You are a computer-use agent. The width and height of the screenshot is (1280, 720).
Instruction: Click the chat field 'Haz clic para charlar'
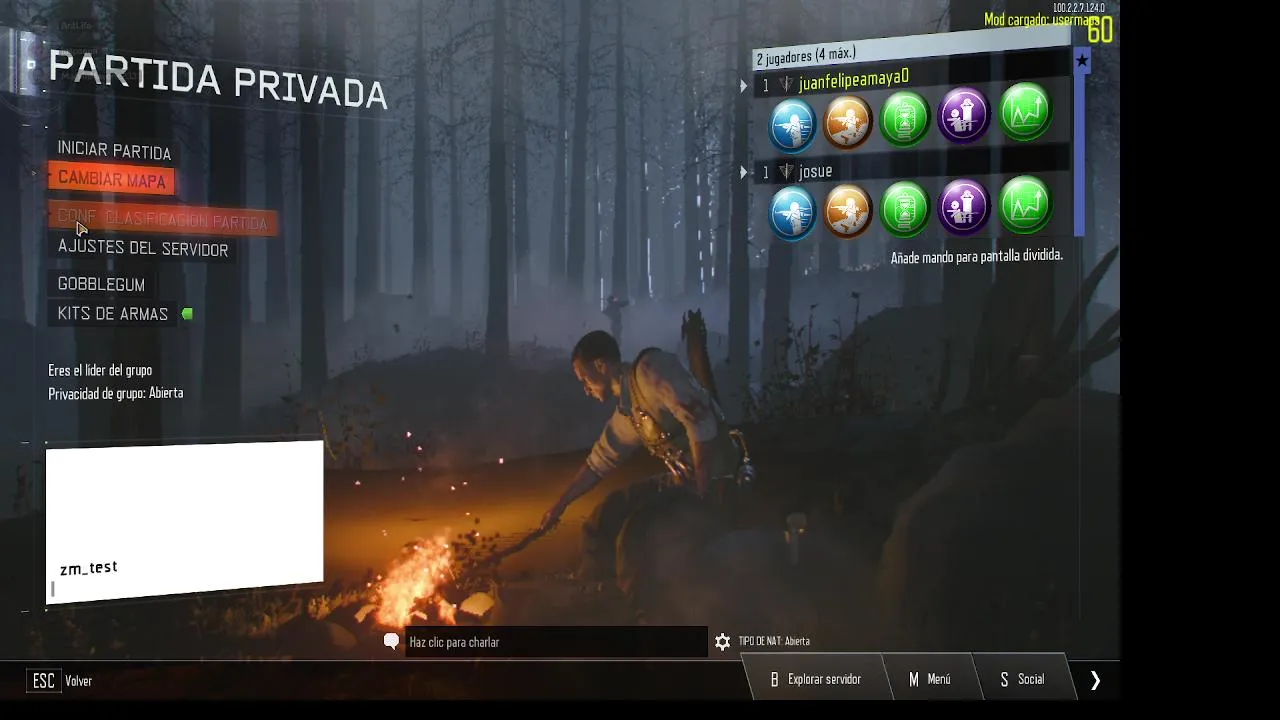click(x=556, y=642)
